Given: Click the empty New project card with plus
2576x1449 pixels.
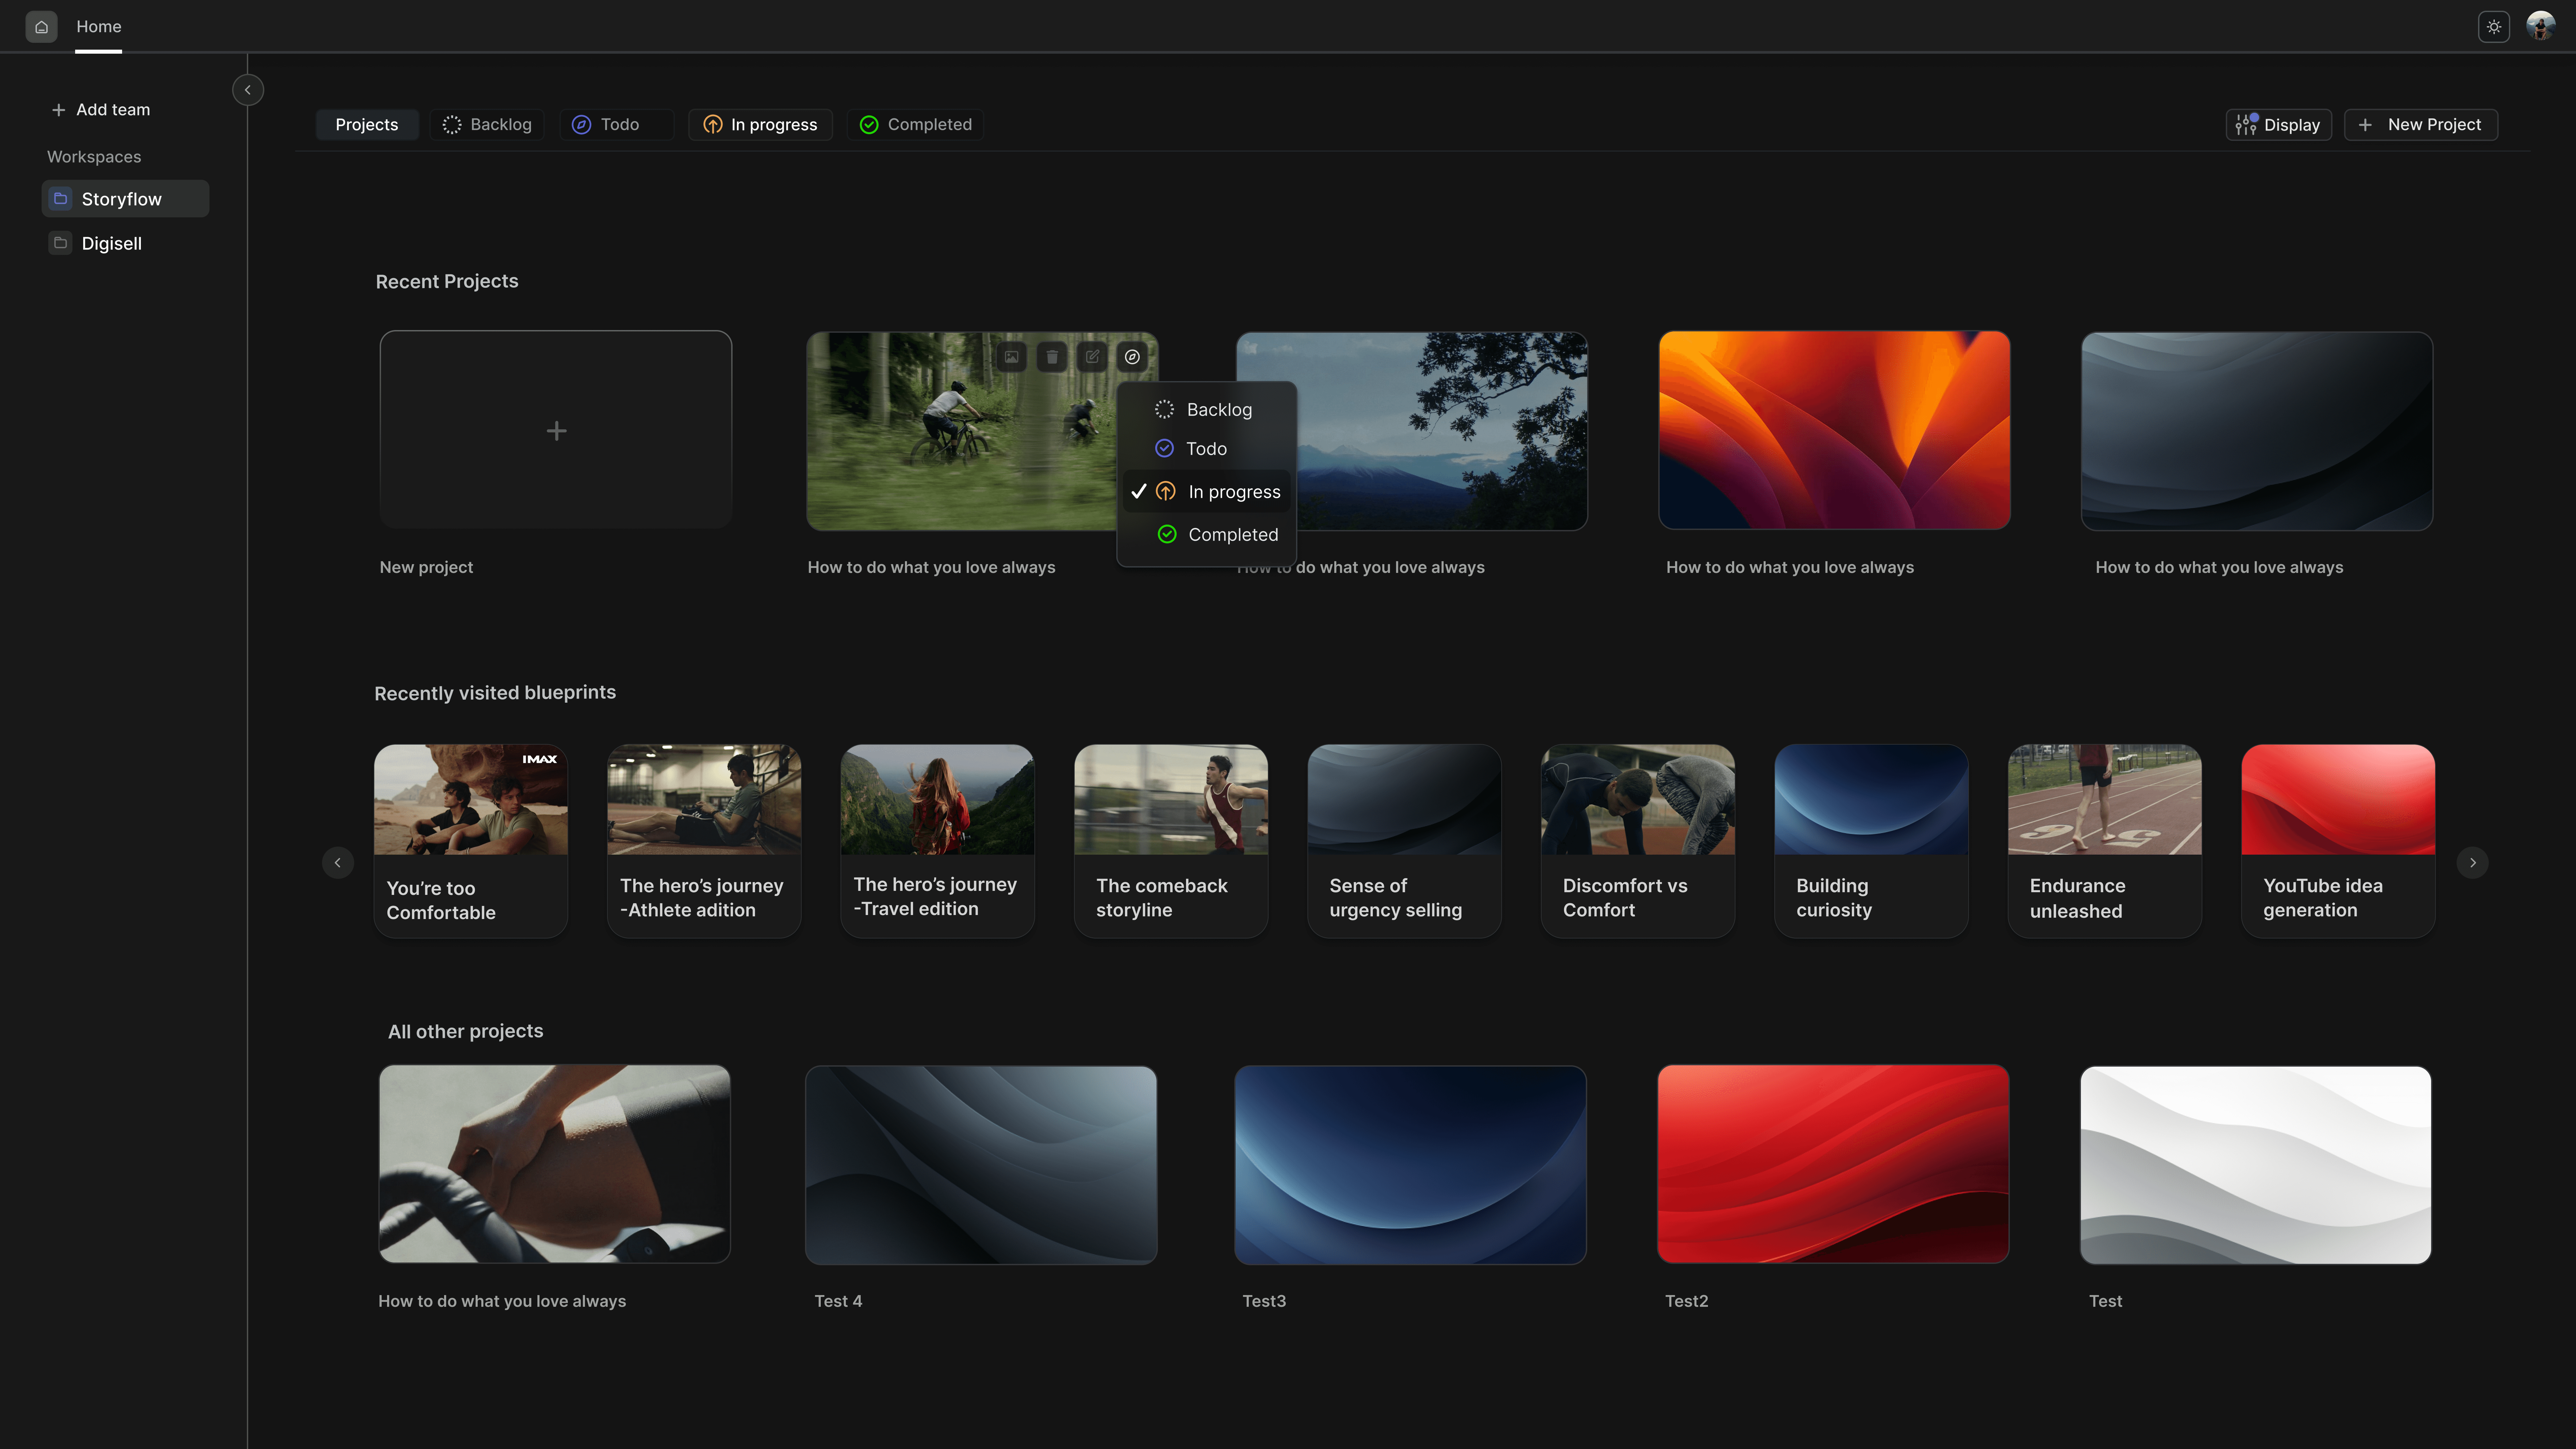Looking at the screenshot, I should (x=556, y=430).
